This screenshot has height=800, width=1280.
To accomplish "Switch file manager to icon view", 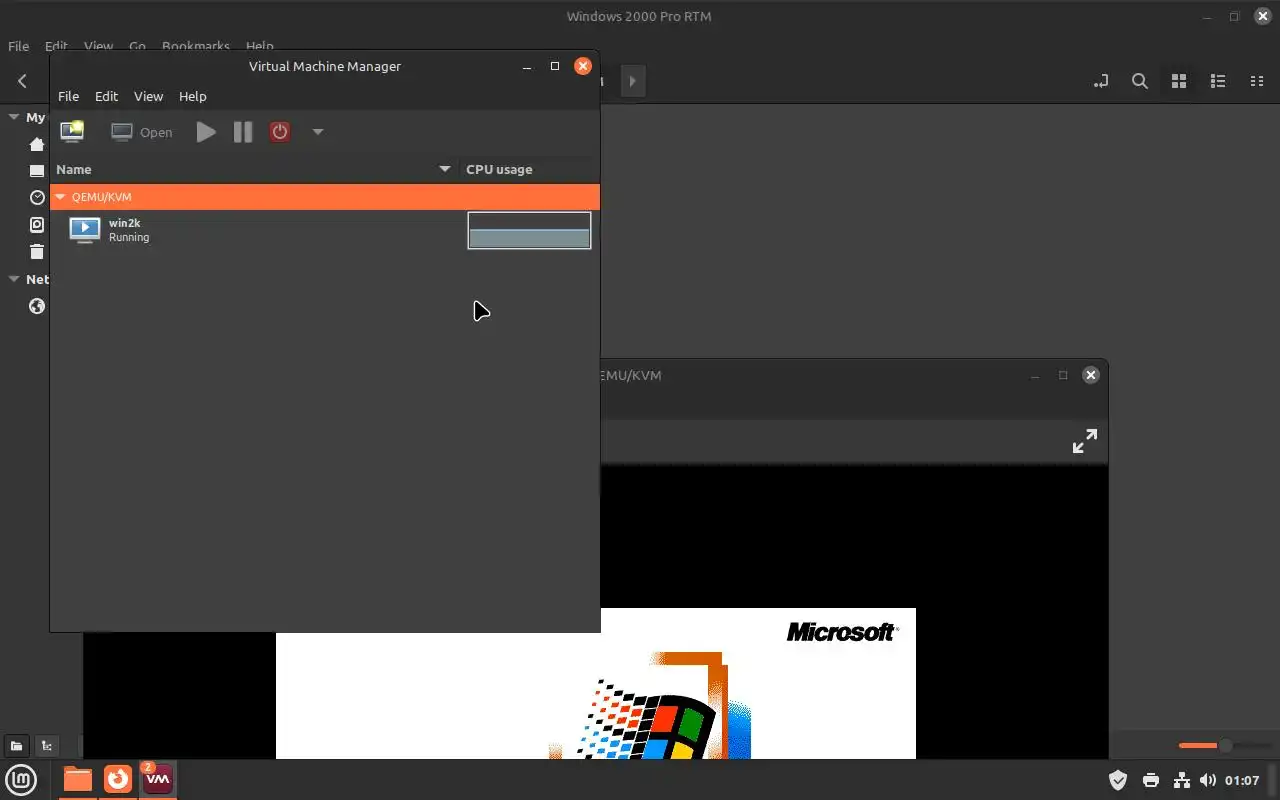I will pos(1179,81).
